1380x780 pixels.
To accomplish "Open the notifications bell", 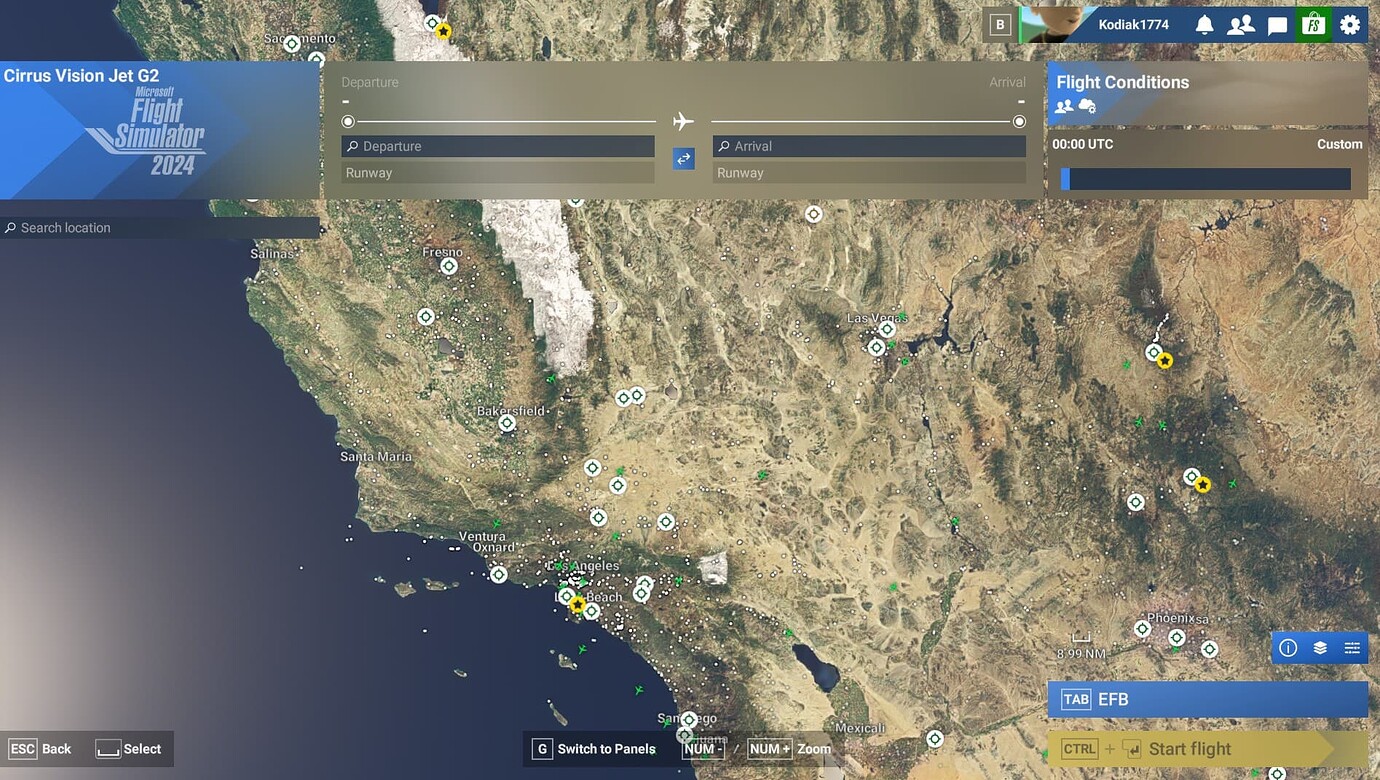I will tap(1204, 25).
